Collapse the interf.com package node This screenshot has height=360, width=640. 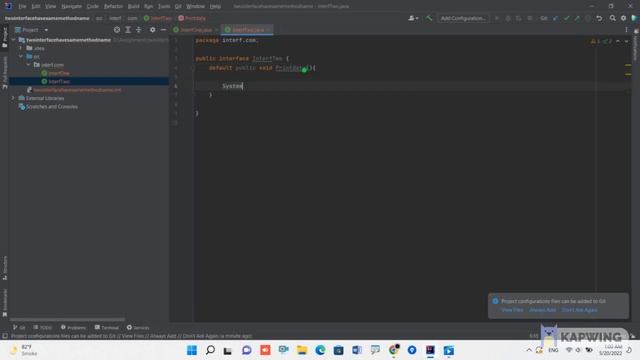pos(28,65)
